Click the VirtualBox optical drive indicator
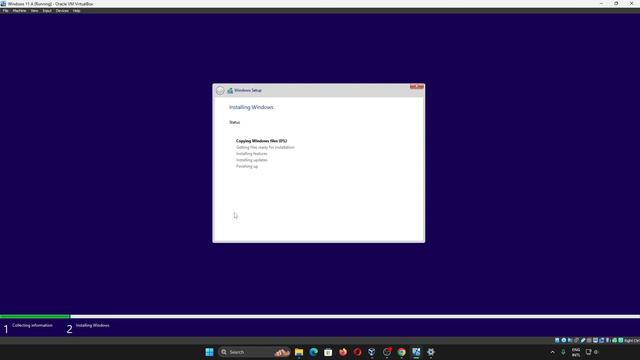Image resolution: width=640 pixels, height=360 pixels. 564,340
